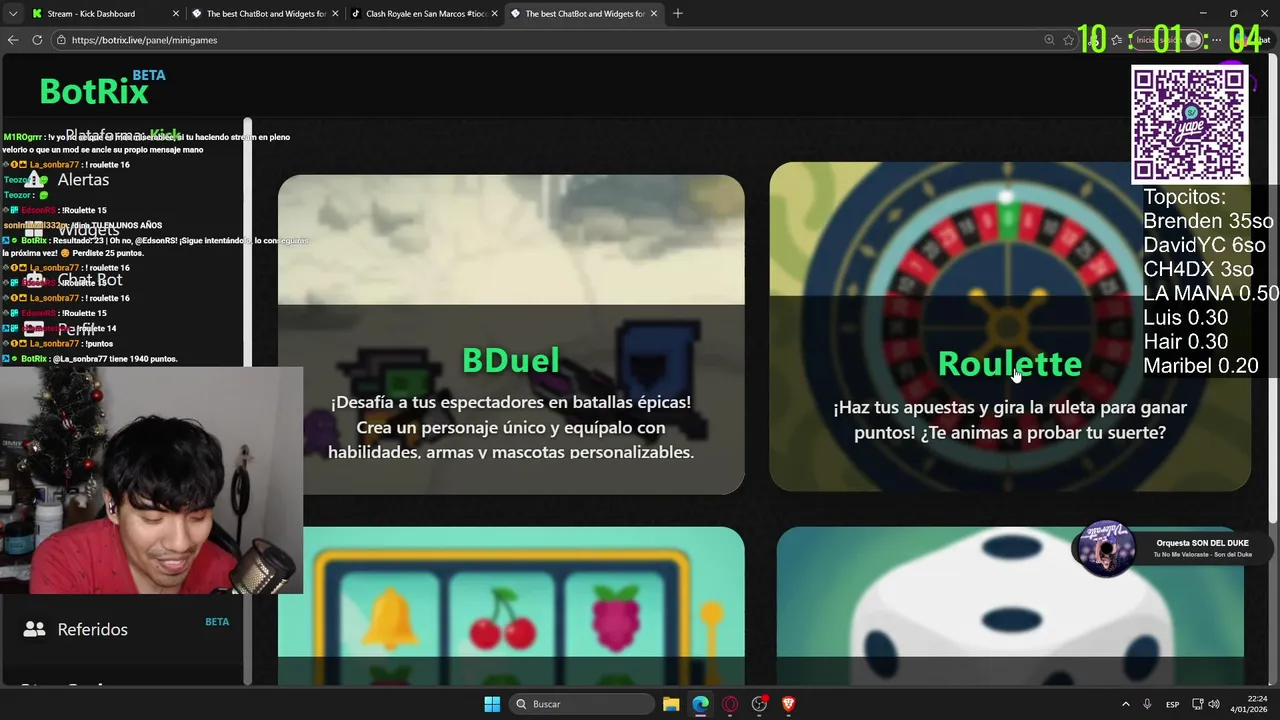View site information icon
Viewport: 1280px width, 720px height.
pyautogui.click(x=61, y=40)
